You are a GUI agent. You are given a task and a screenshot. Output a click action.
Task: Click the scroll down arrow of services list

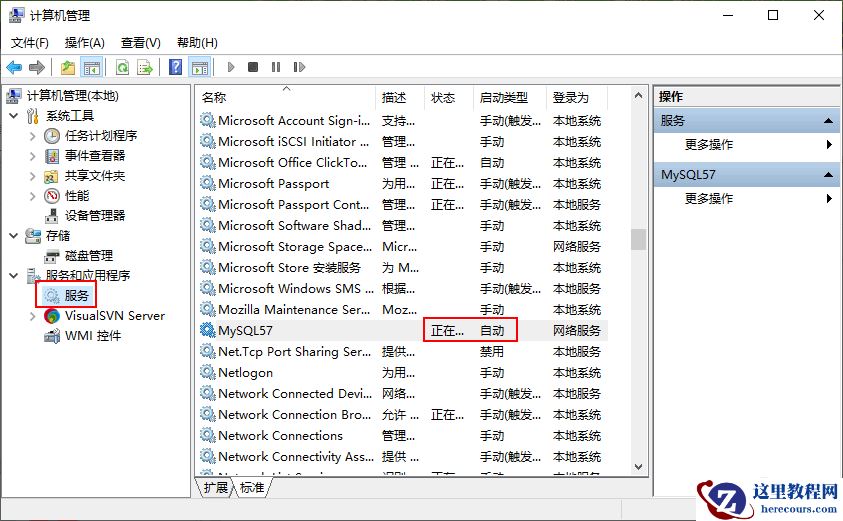tap(638, 467)
